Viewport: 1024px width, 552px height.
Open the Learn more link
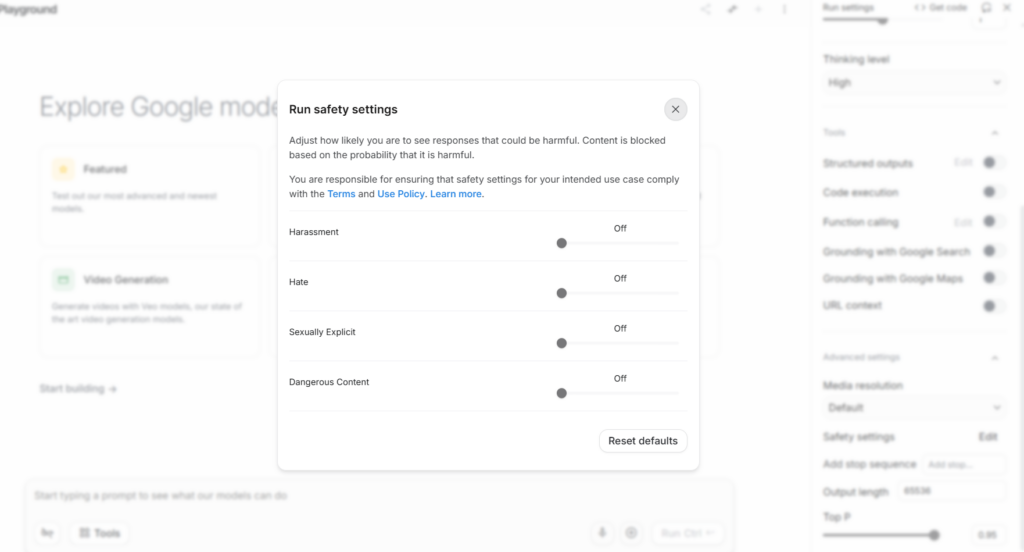(456, 194)
